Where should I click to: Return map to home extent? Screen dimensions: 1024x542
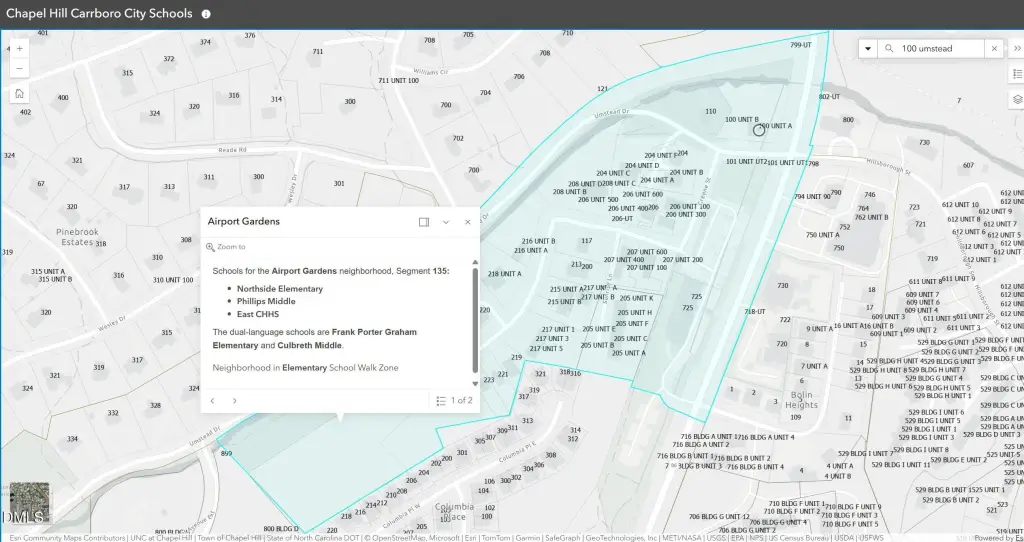pos(19,93)
